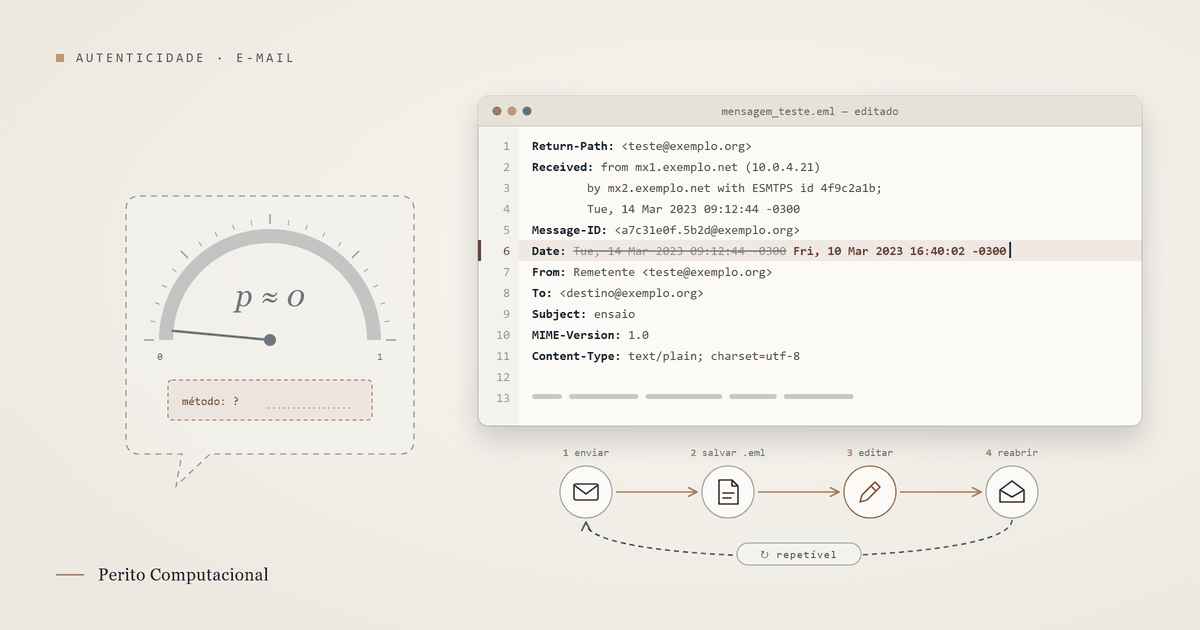Click the 'From: Remetente <teste@exemplo.org>' line

click(652, 272)
